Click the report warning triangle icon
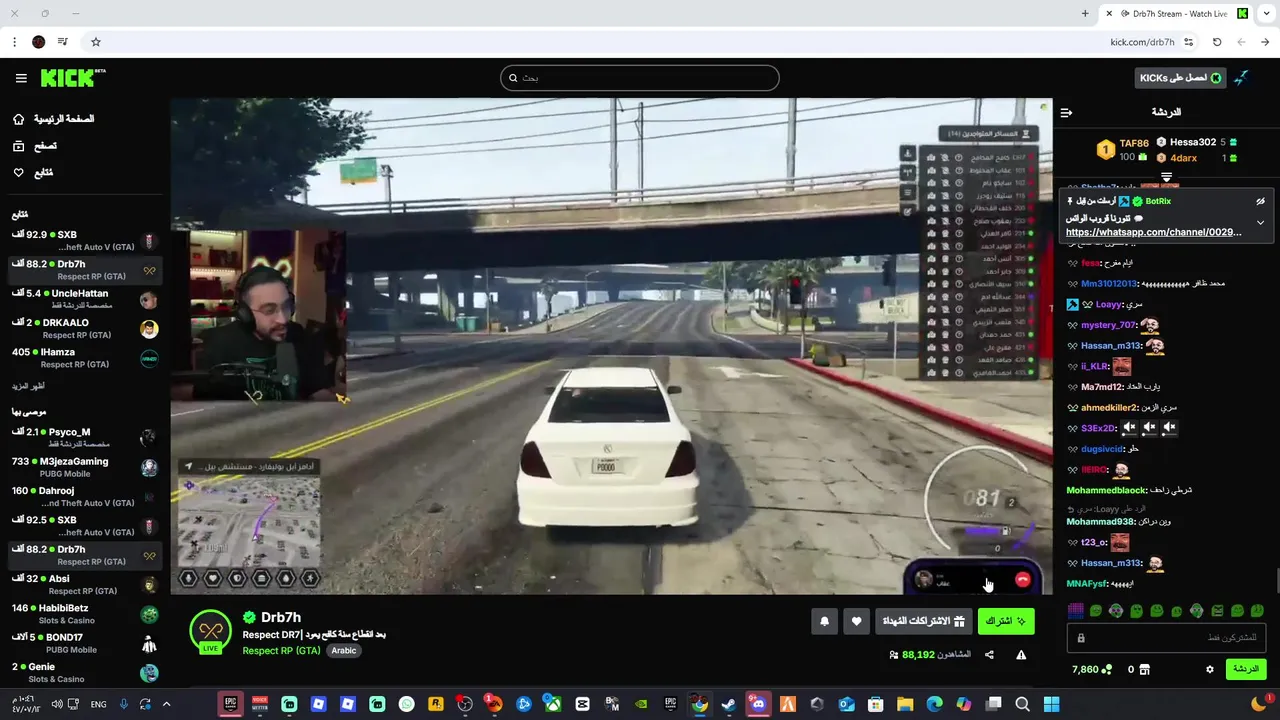This screenshot has width=1280, height=720. [1021, 655]
